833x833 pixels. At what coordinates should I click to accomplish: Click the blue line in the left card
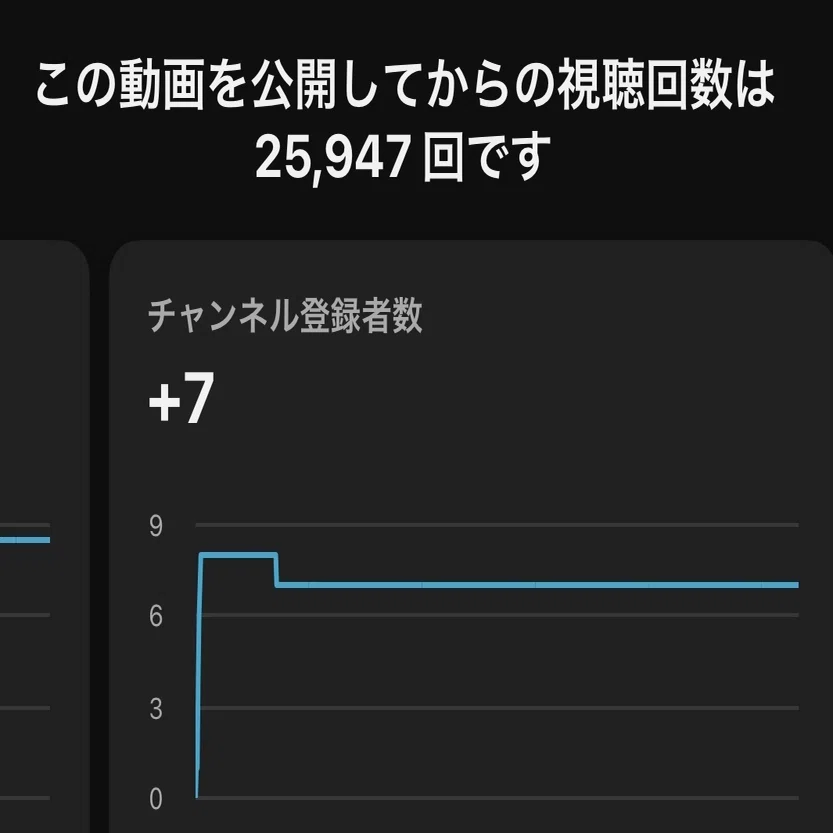(25, 540)
